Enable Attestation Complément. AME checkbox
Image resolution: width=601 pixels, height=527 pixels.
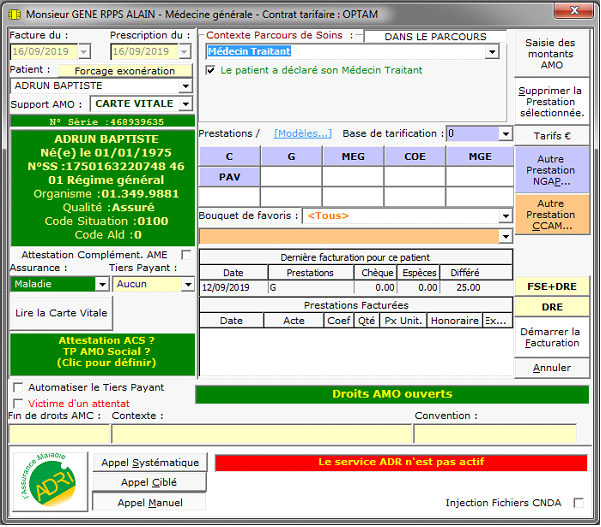(186, 255)
